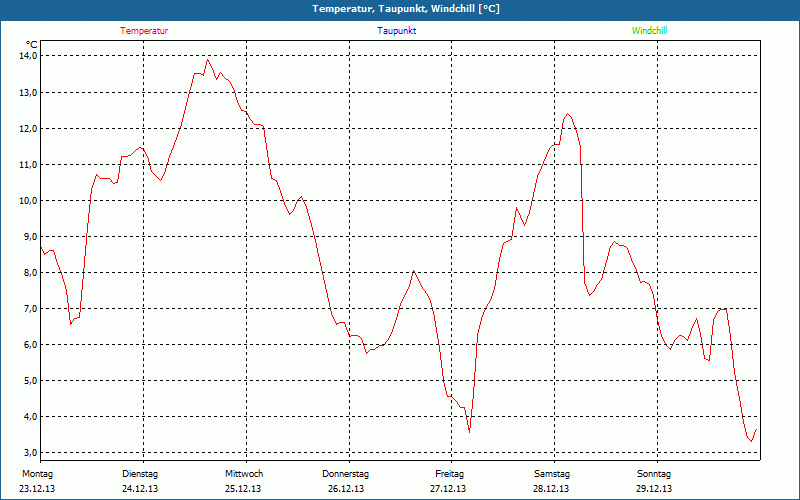Click the Mittwoch day label
Image resolution: width=800 pixels, height=500 pixels.
pyautogui.click(x=244, y=474)
